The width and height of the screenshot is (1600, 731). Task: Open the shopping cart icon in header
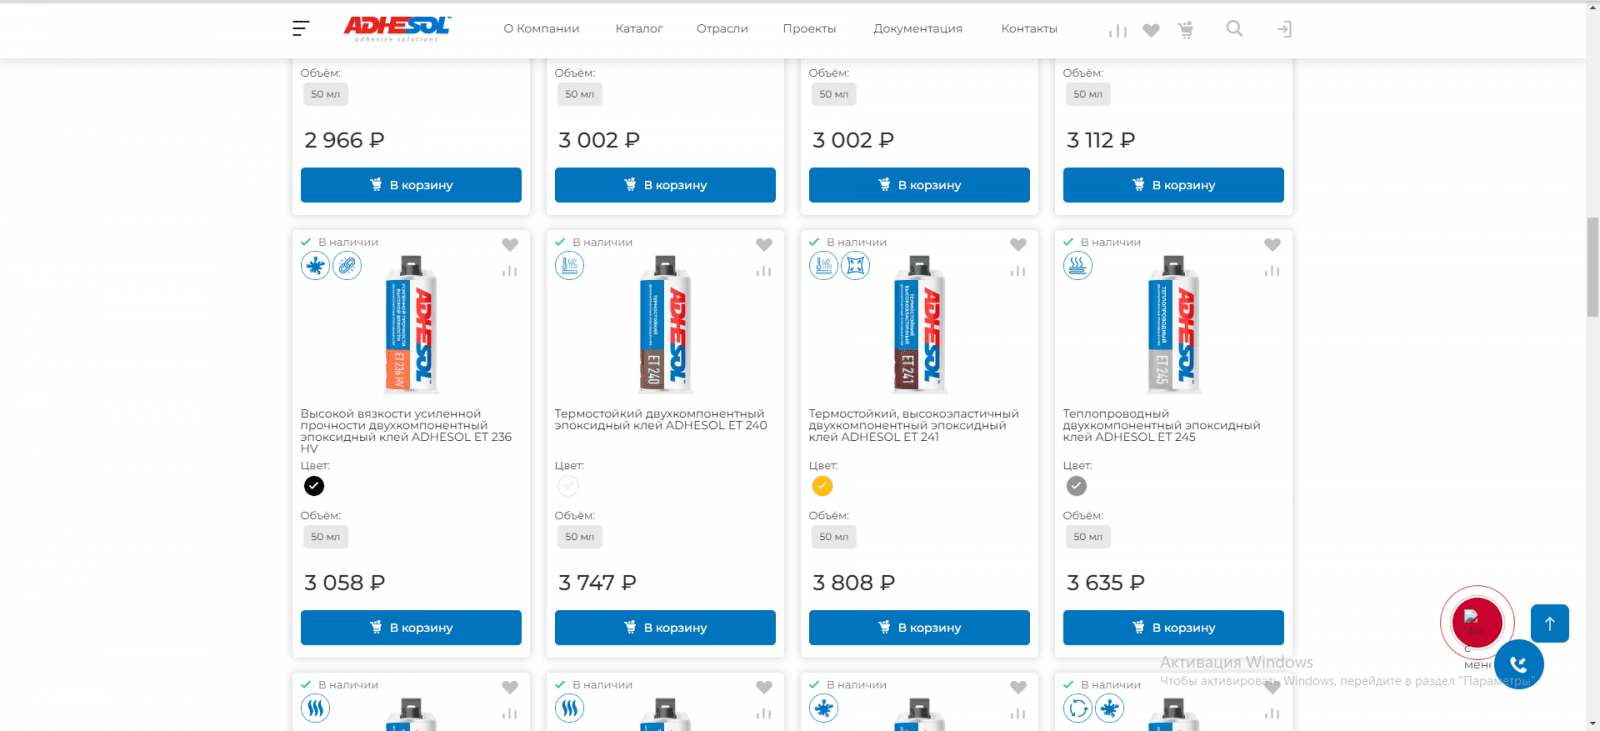pyautogui.click(x=1186, y=30)
